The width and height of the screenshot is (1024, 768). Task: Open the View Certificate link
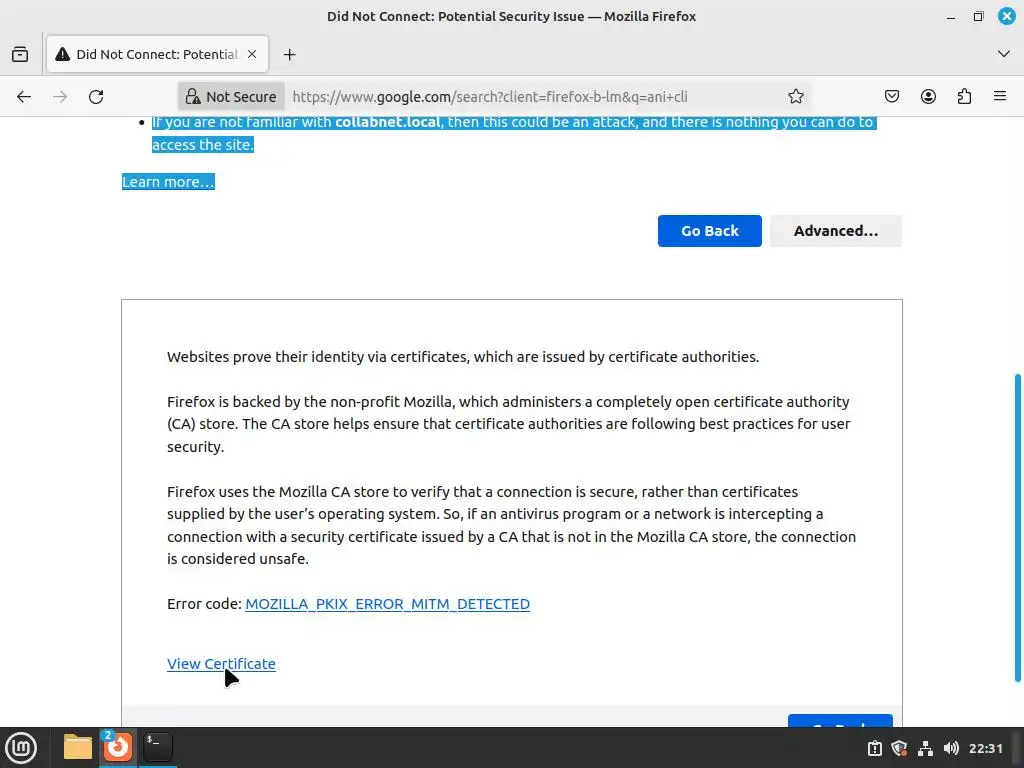tap(221, 664)
